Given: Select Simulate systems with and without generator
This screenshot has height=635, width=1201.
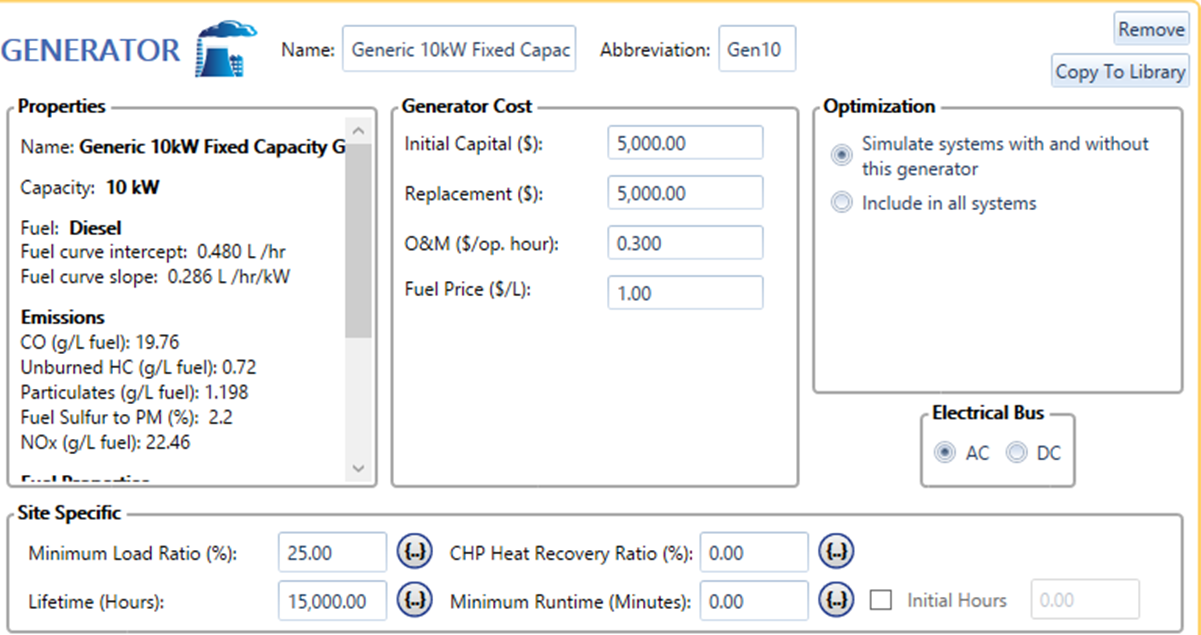Looking at the screenshot, I should pos(842,155).
